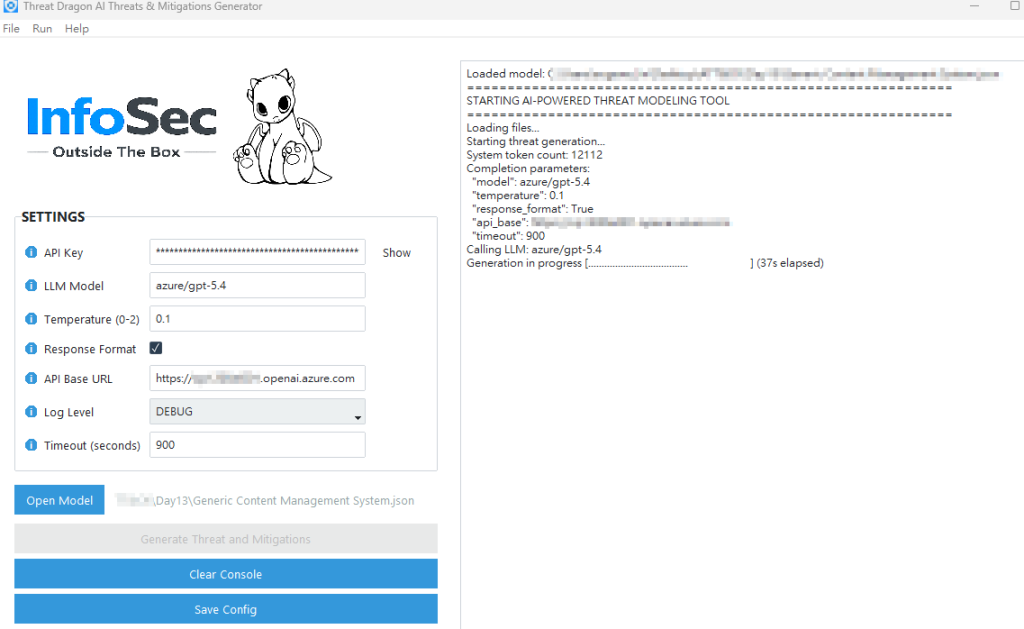Image resolution: width=1024 pixels, height=629 pixels.
Task: Click 'System token count: 12112' console line
Action: point(534,155)
